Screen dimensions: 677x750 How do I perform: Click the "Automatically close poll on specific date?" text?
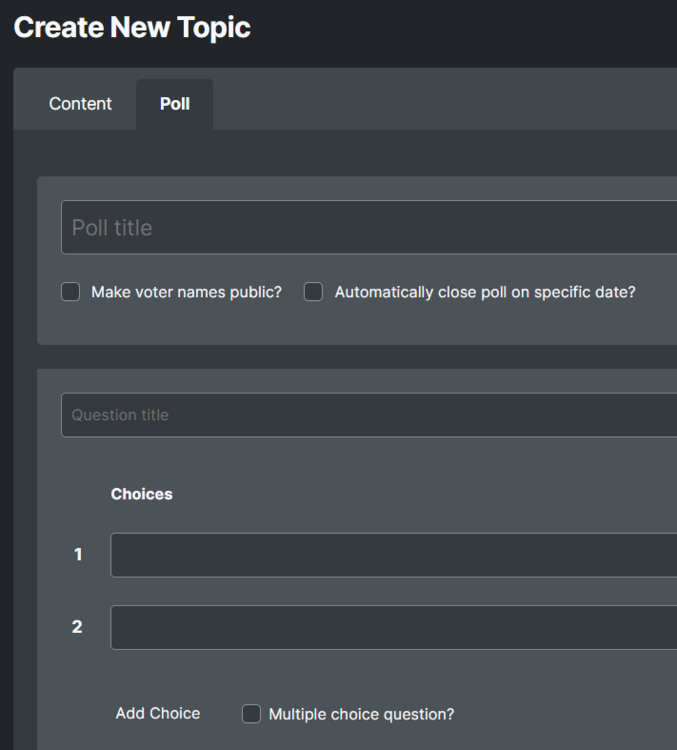pos(485,292)
